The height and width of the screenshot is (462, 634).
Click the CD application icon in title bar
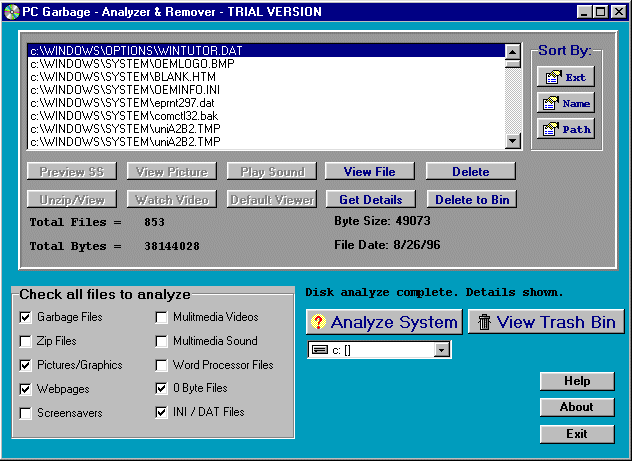(x=11, y=12)
